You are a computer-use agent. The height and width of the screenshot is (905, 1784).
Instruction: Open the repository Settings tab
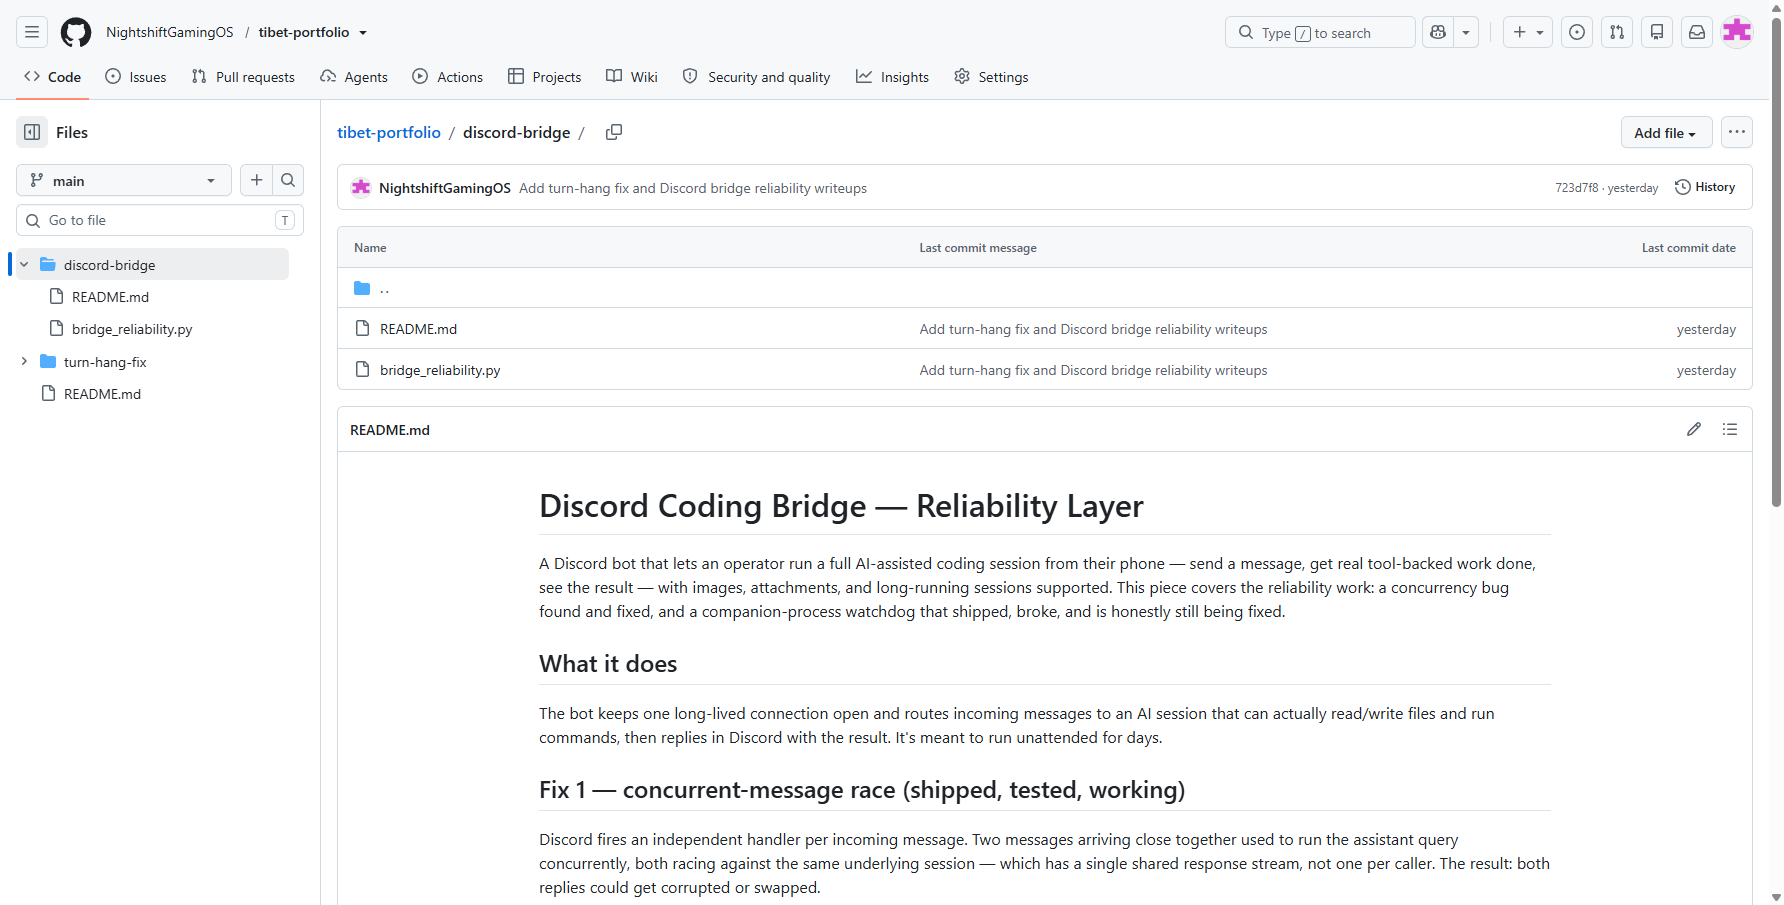991,77
